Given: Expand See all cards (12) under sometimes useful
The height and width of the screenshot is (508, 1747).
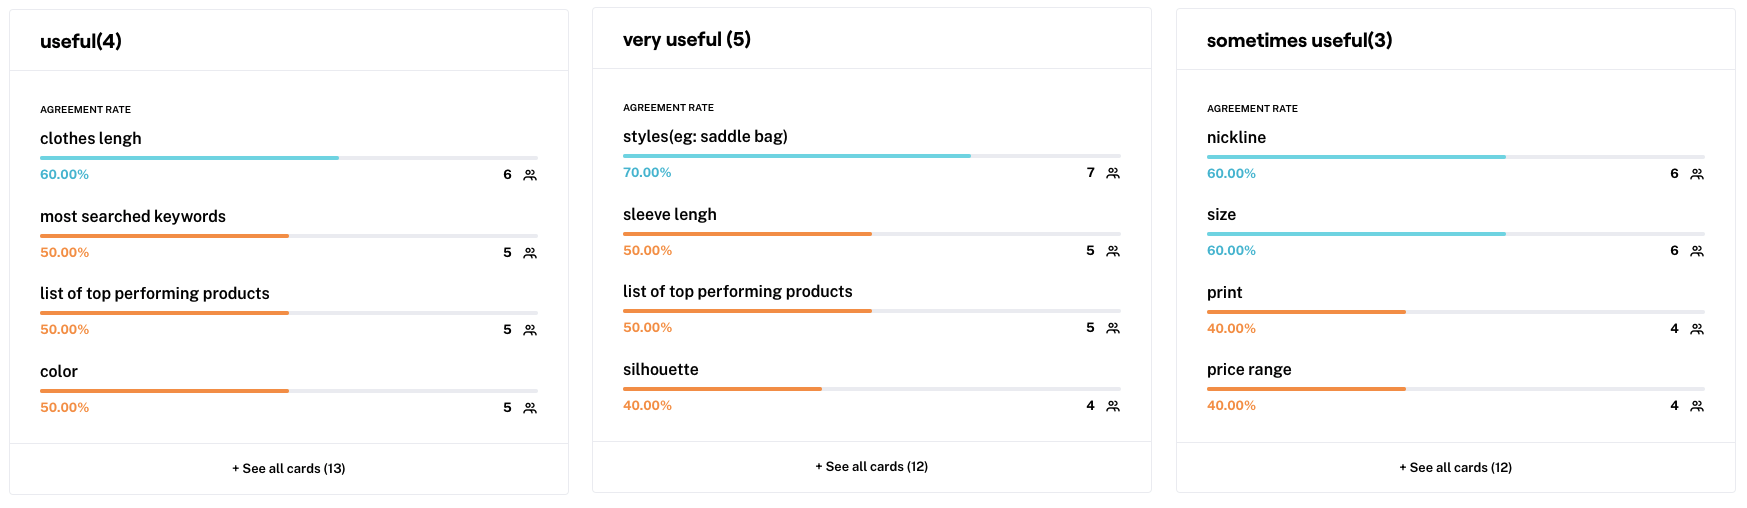Looking at the screenshot, I should coord(1456,467).
